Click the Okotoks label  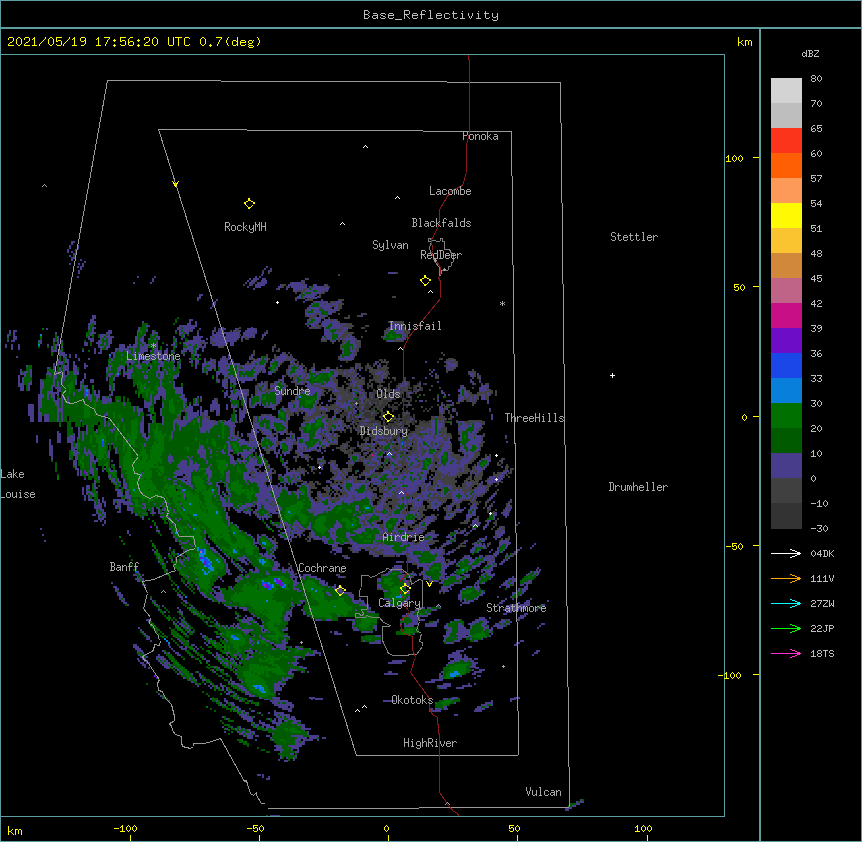pyautogui.click(x=412, y=700)
